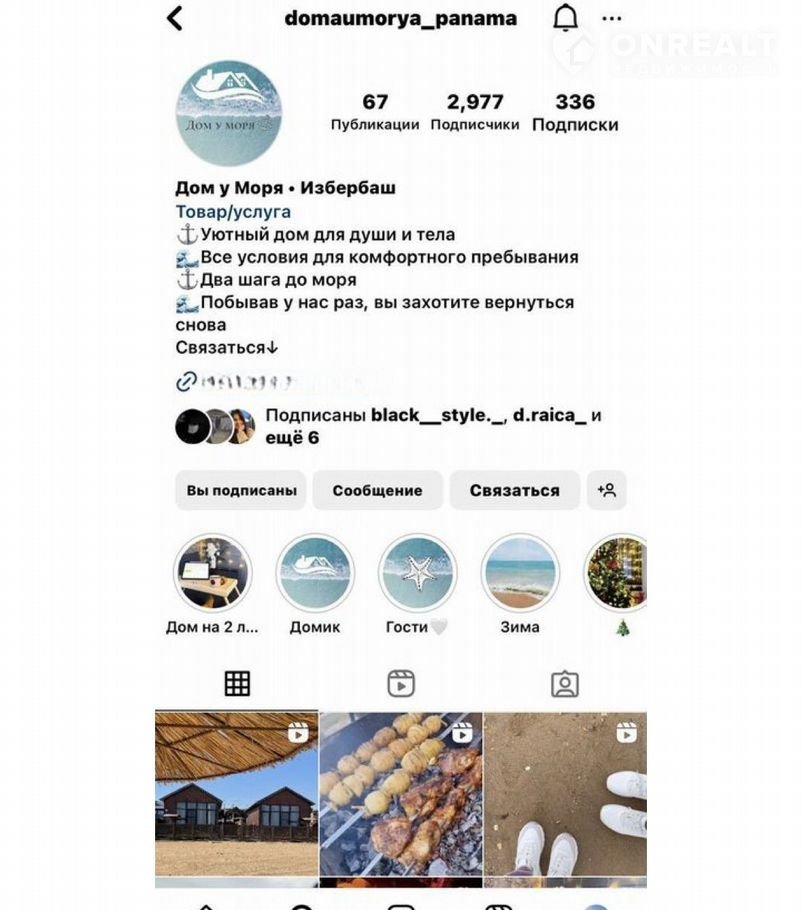Open the "Зима" beach highlight
The height and width of the screenshot is (910, 802).
[520, 573]
